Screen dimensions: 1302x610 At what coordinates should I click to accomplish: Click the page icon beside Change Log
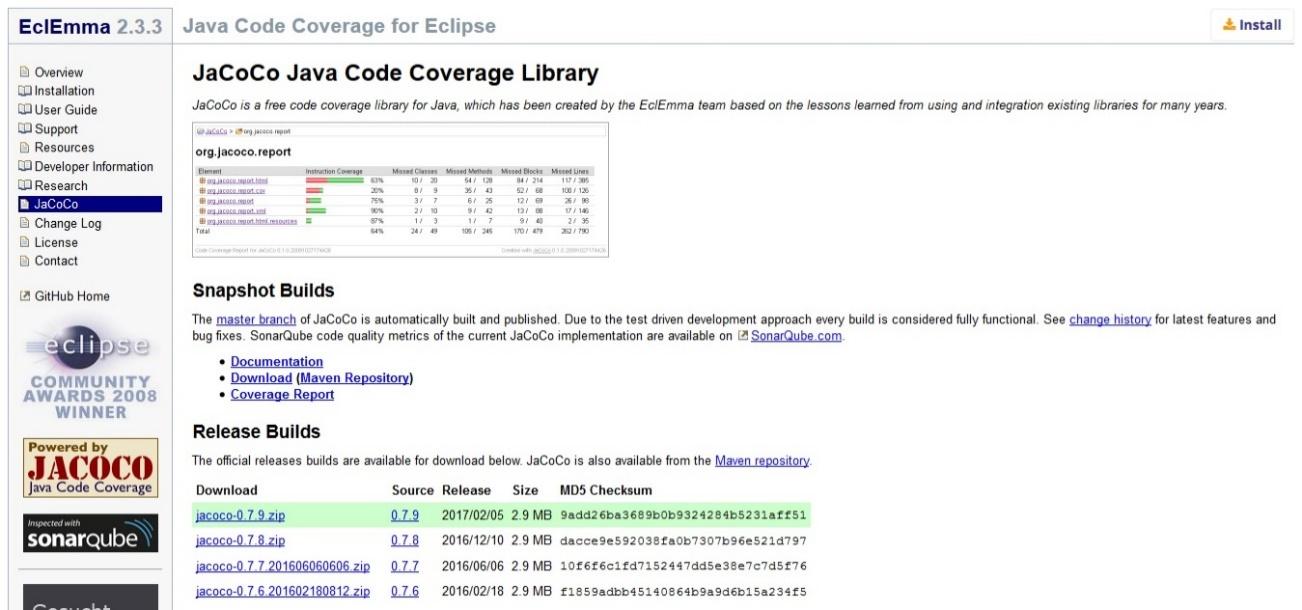pyautogui.click(x=25, y=224)
